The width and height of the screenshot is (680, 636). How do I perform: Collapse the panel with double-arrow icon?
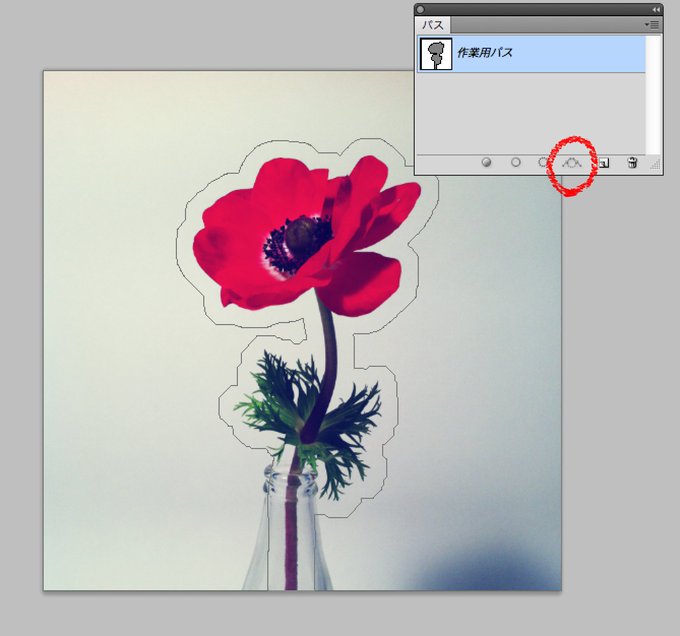(x=656, y=10)
